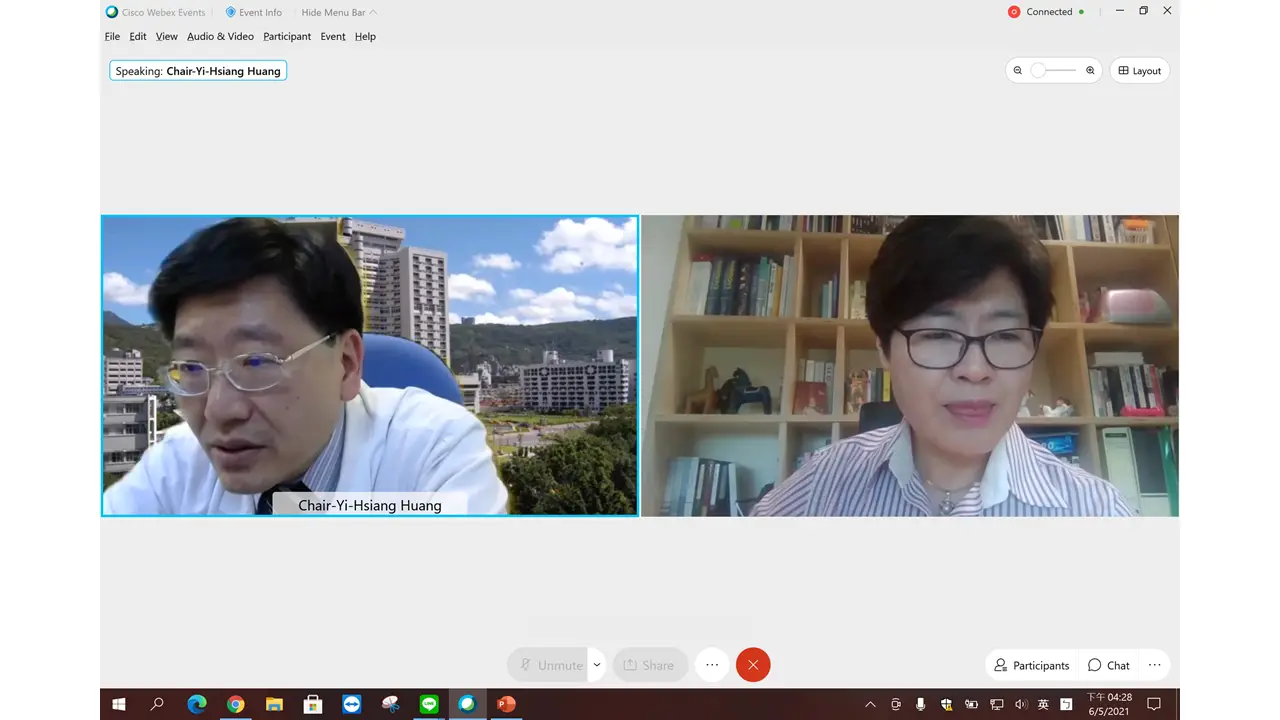Open the Layout options
This screenshot has width=1280, height=720.
click(x=1139, y=71)
